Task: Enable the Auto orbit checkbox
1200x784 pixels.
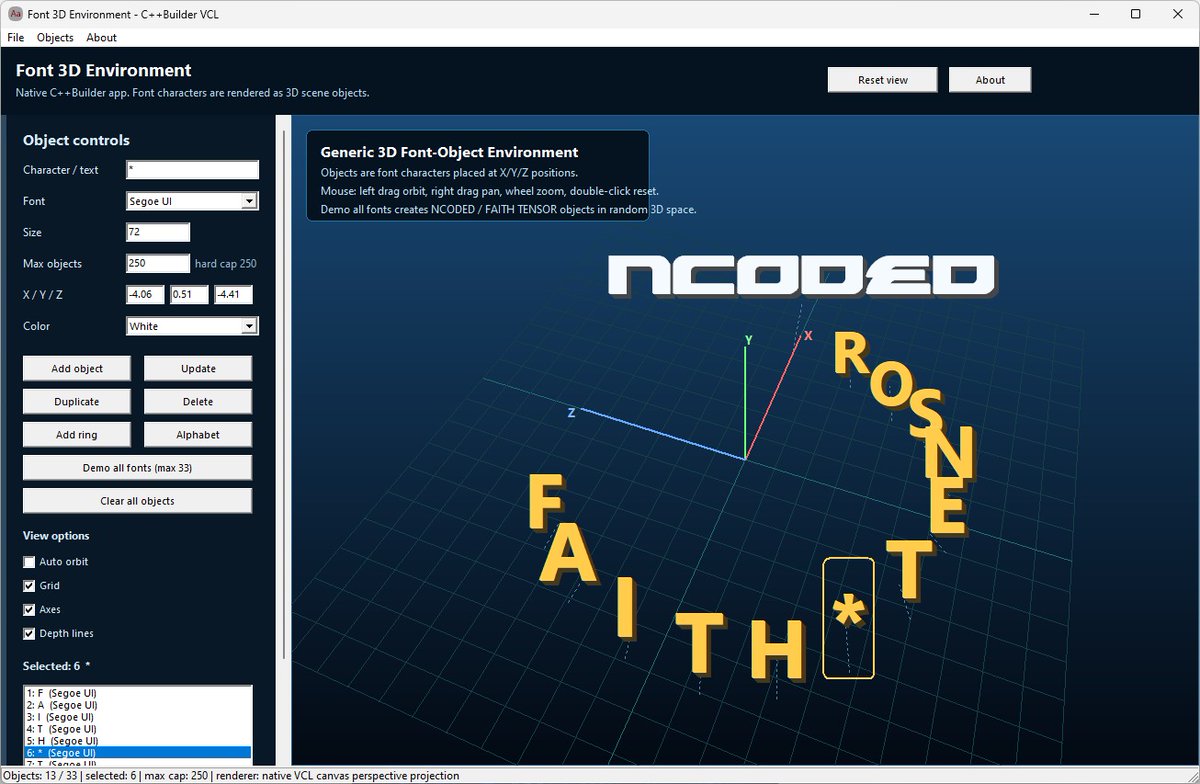Action: [x=29, y=562]
